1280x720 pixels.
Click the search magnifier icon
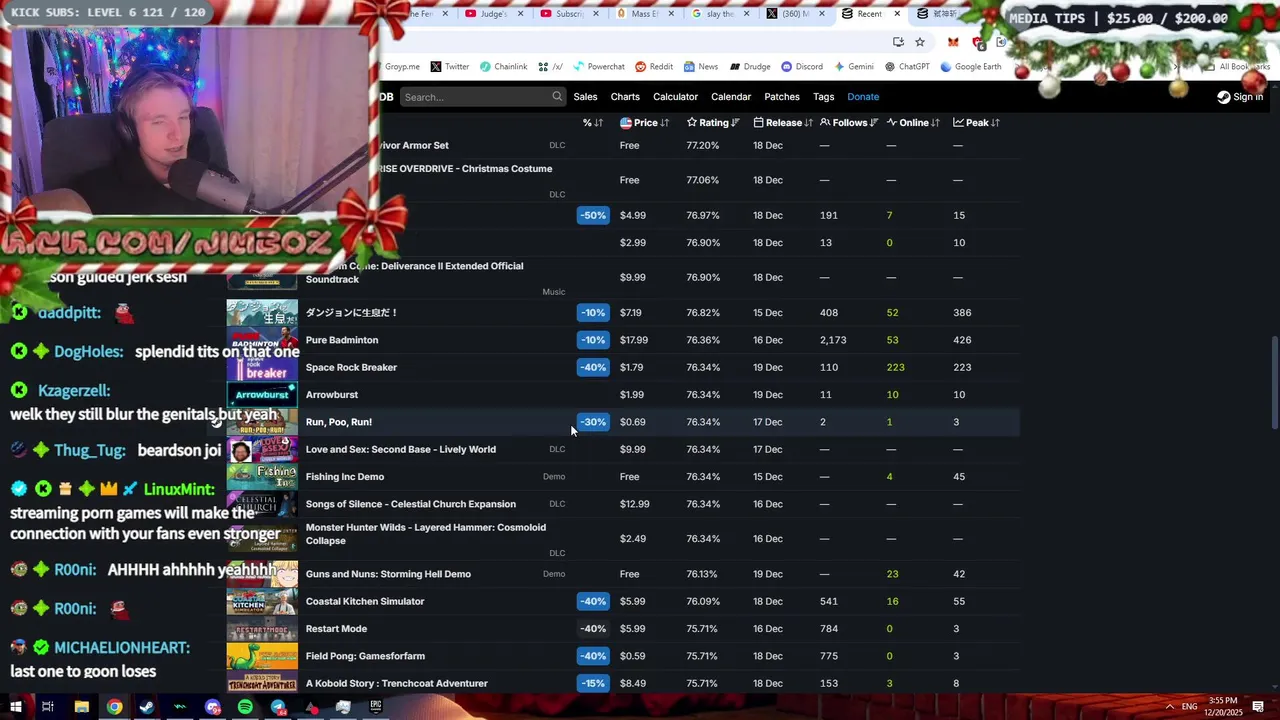pos(557,97)
